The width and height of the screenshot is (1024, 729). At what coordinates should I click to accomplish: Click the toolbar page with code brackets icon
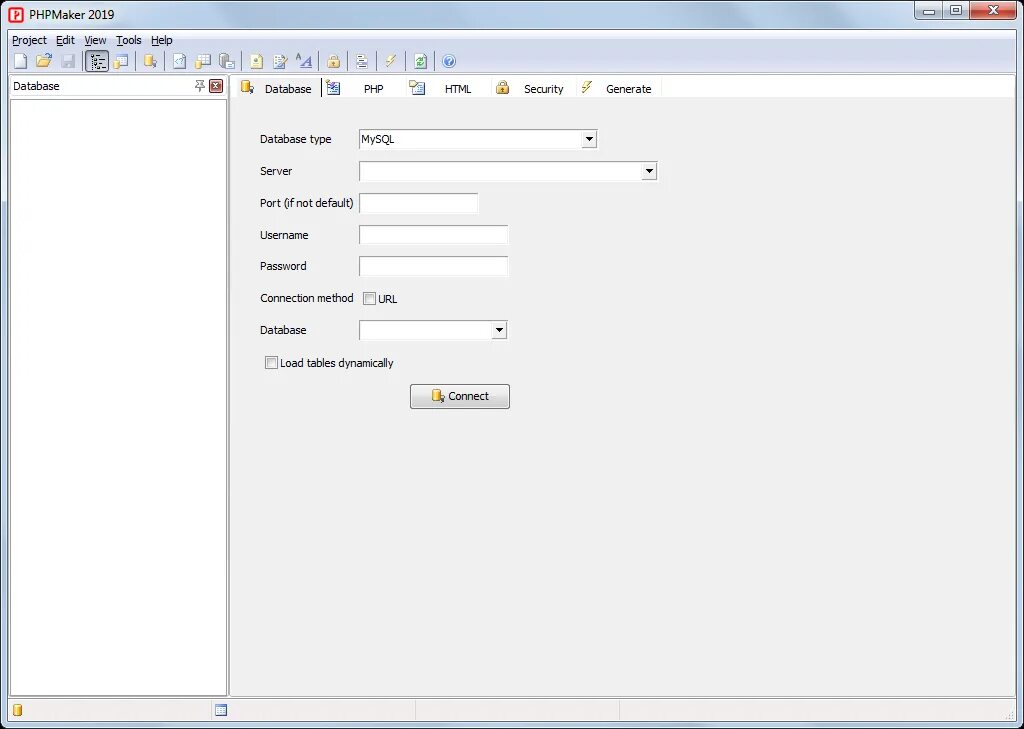(x=180, y=61)
